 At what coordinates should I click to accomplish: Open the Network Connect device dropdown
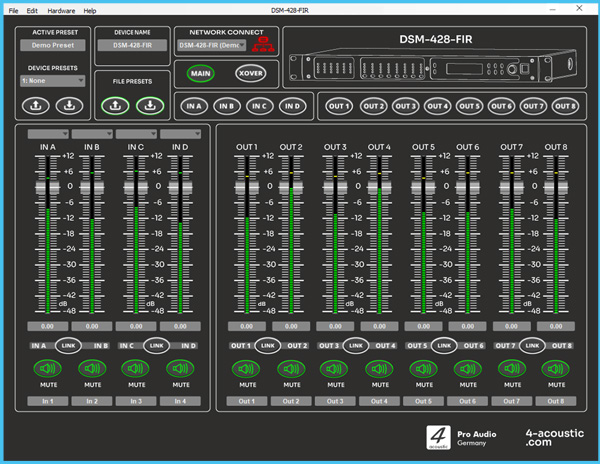click(x=212, y=45)
